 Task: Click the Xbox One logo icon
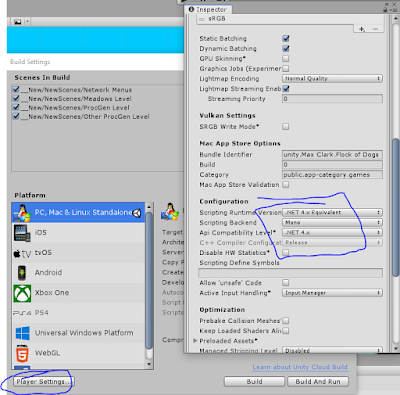pyautogui.click(x=22, y=293)
